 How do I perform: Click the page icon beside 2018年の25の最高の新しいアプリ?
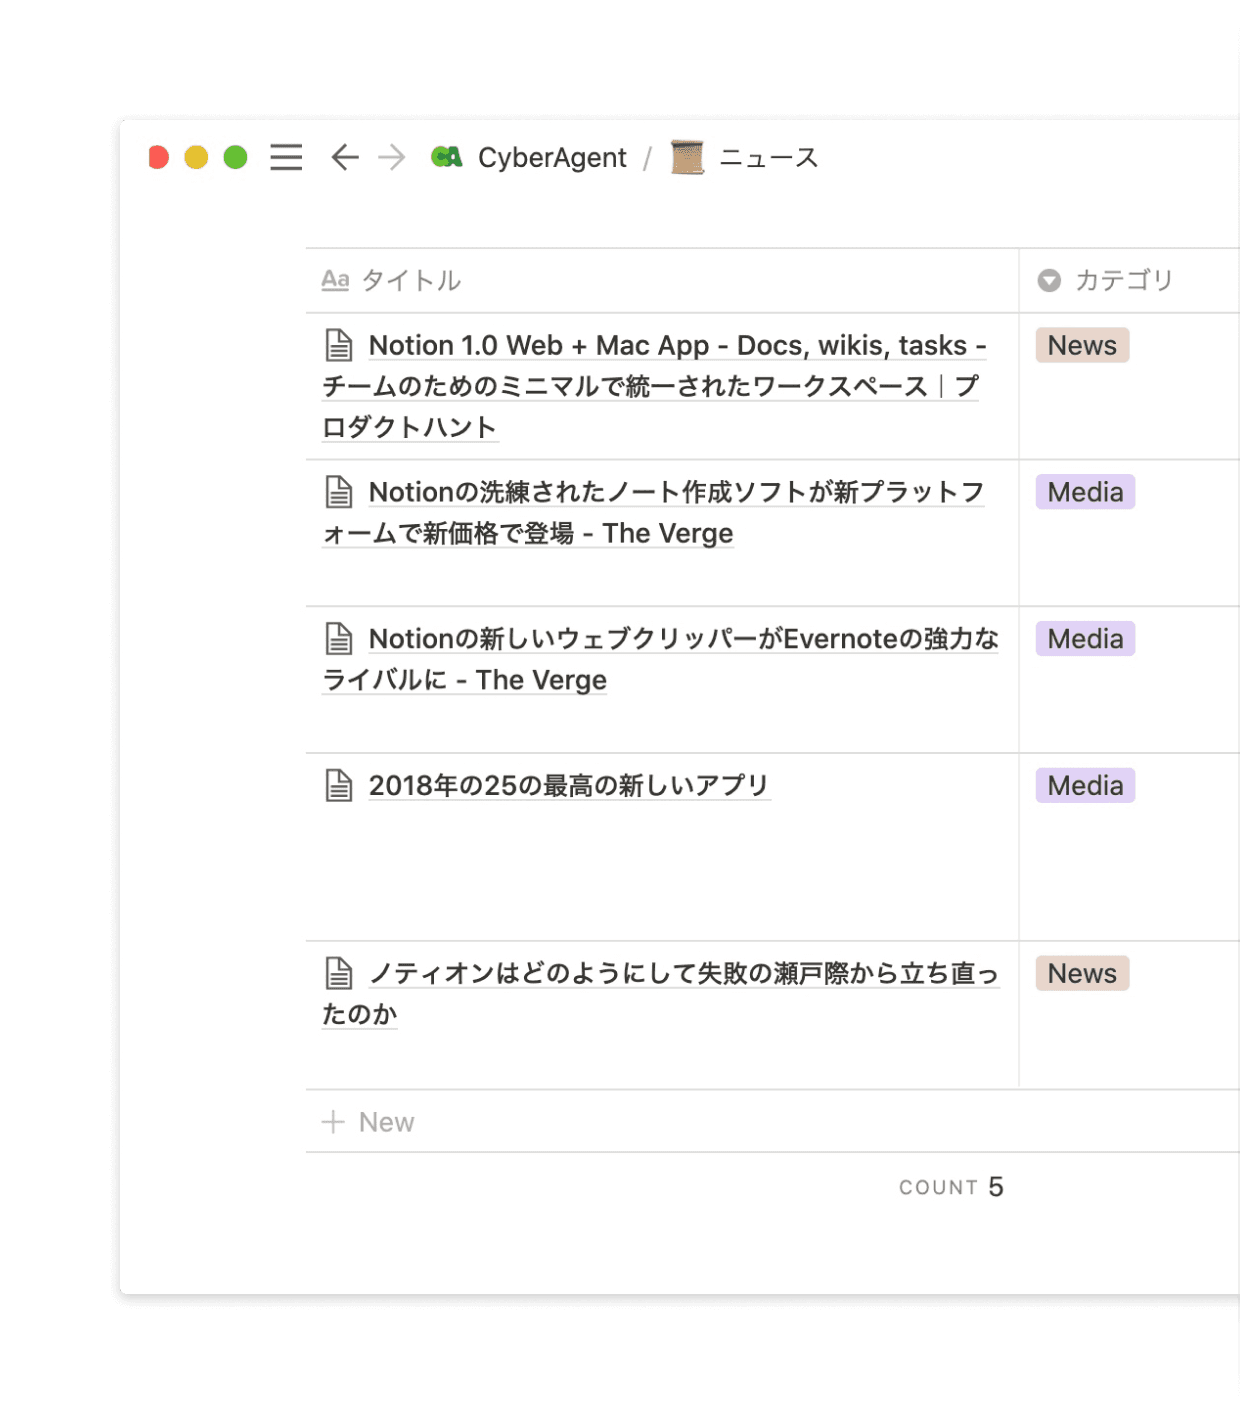[339, 784]
